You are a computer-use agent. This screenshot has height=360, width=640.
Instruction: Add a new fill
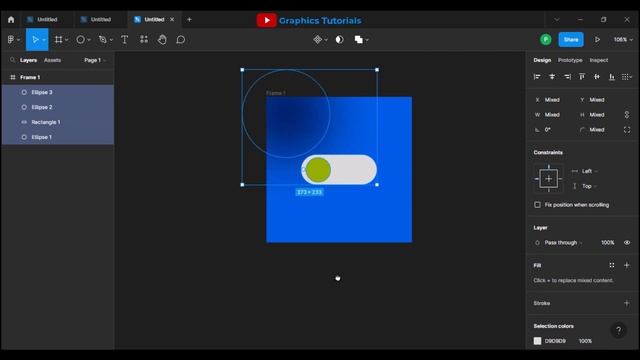tap(627, 265)
